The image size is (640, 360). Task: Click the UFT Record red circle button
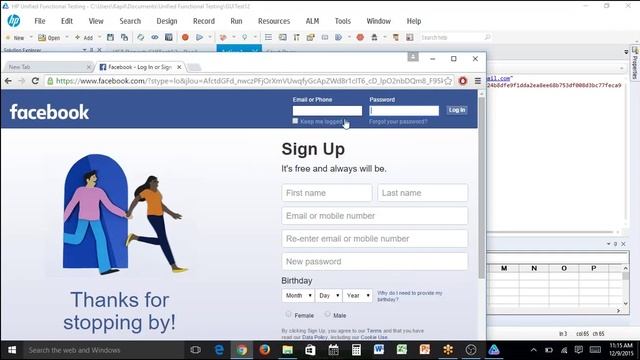(x=185, y=38)
